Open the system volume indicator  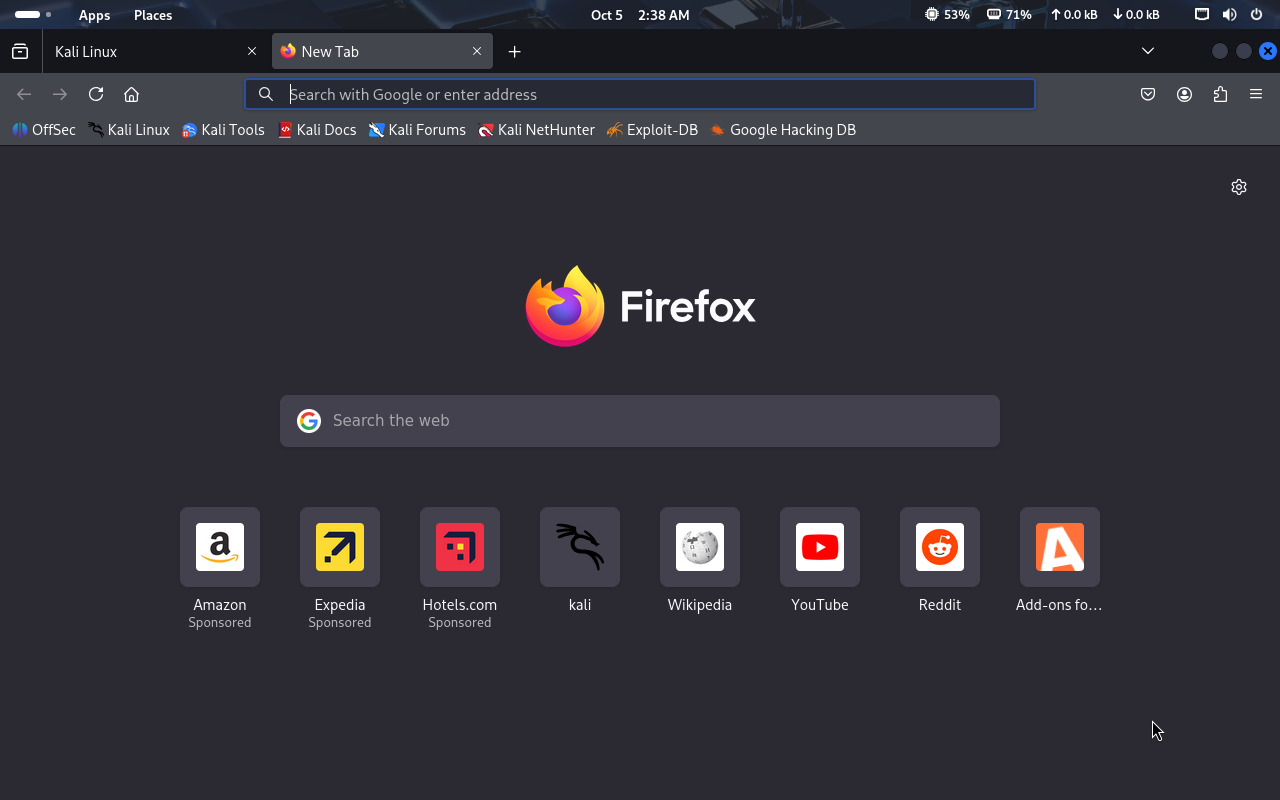pos(1229,15)
